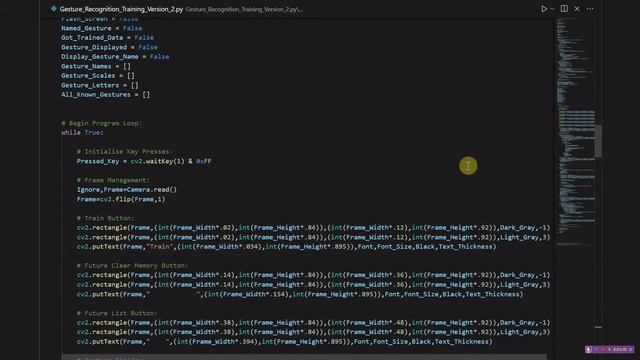Place cursor on Gesture_Letters = []

pyautogui.click(x=100, y=85)
